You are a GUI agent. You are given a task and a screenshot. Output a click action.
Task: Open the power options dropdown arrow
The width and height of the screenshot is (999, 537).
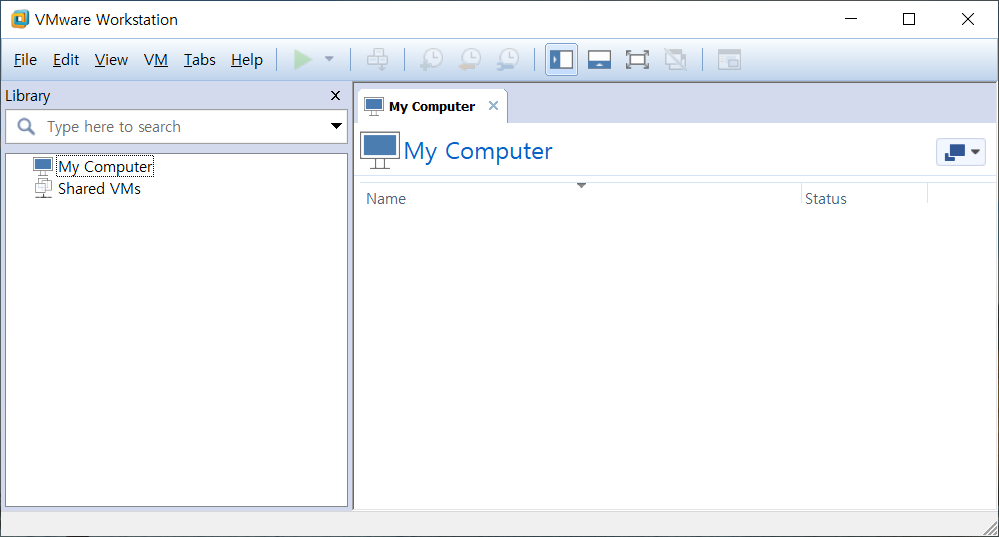(329, 59)
